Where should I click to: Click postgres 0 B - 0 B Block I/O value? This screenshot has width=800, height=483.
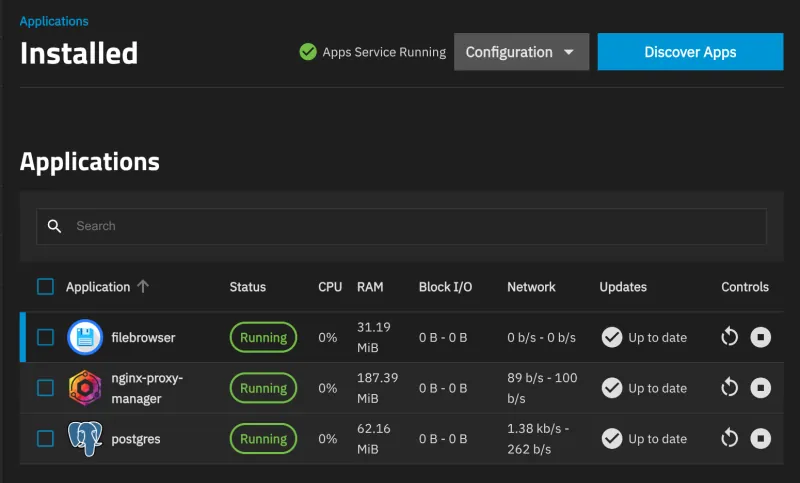coord(443,439)
